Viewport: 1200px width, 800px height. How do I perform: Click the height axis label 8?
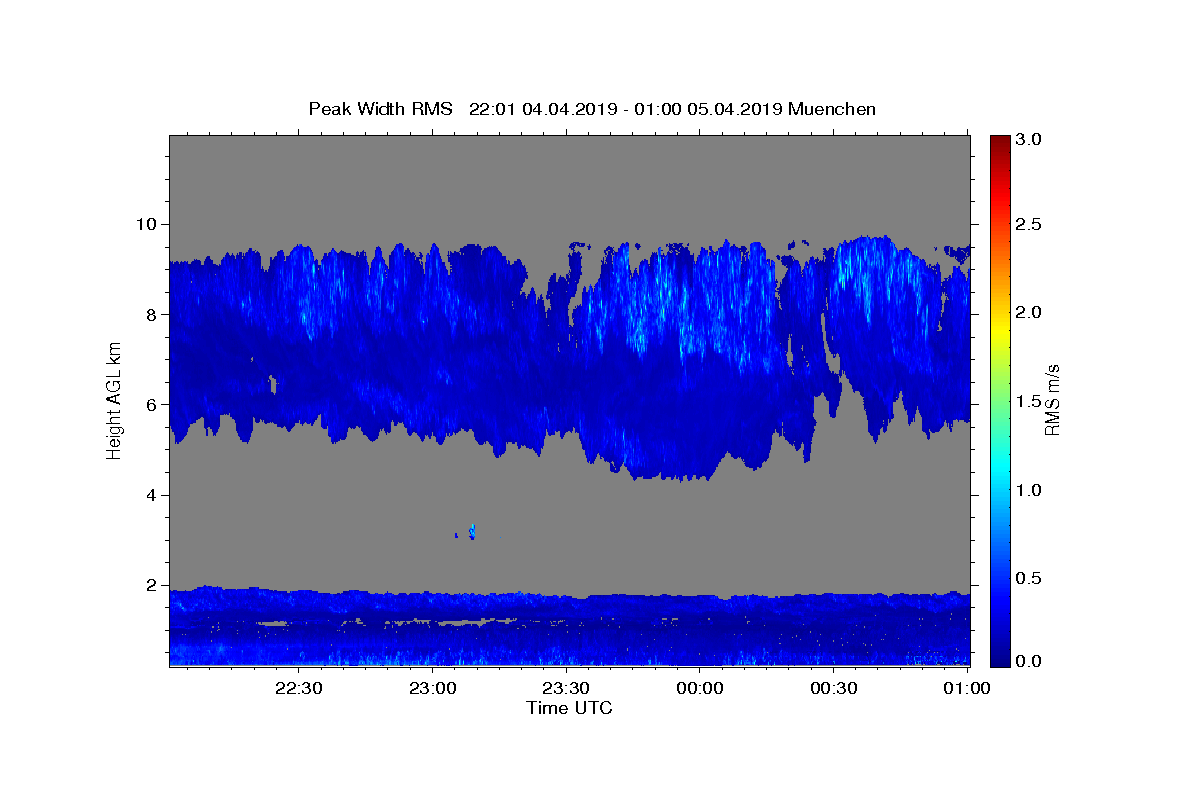click(x=154, y=314)
